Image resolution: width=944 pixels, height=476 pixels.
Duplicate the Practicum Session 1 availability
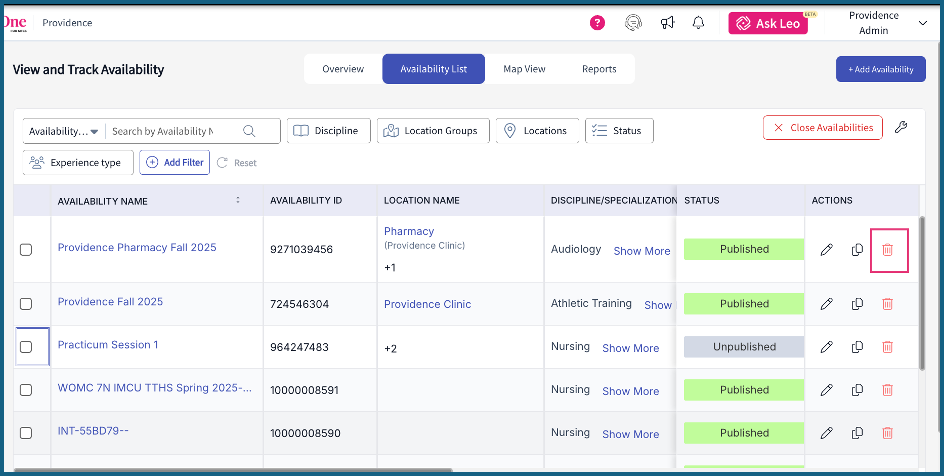tap(857, 347)
